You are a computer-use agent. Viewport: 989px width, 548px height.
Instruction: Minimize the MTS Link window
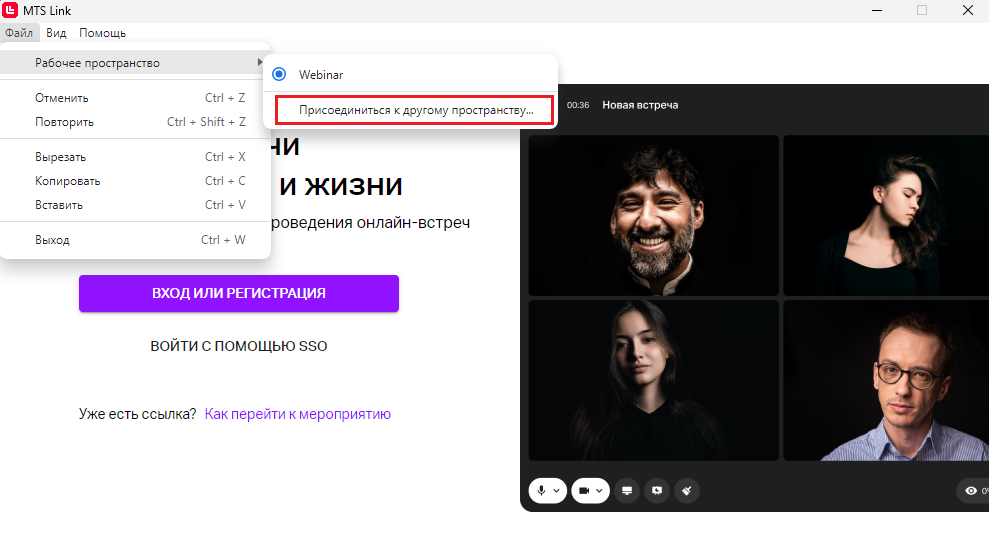click(877, 10)
